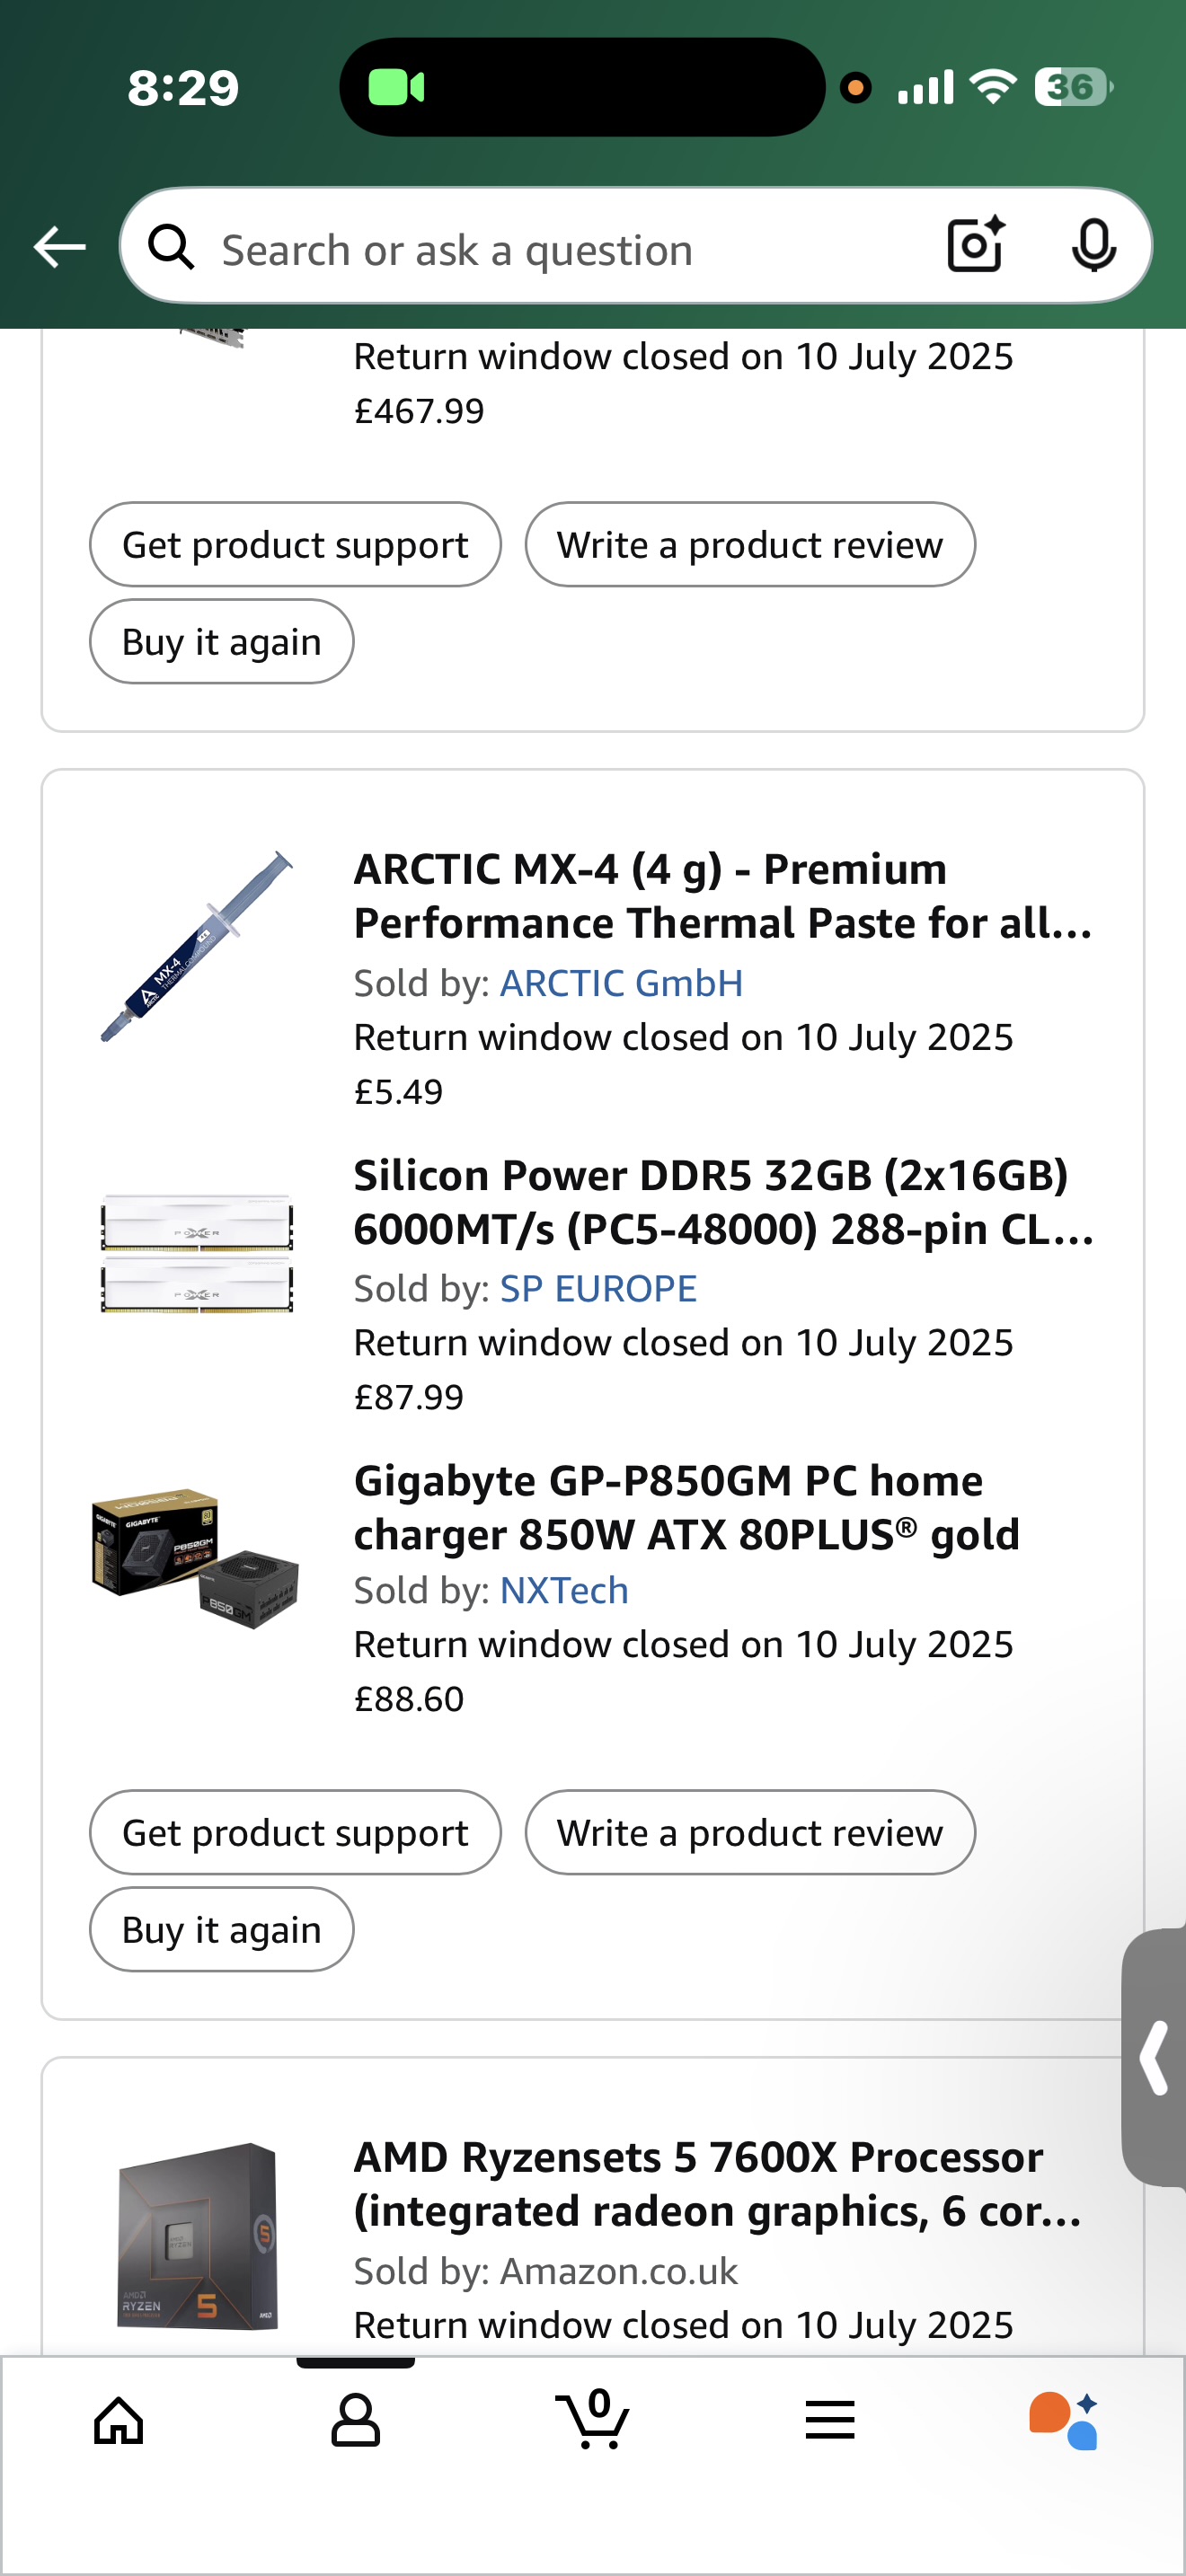Open the shopping cart
This screenshot has width=1186, height=2576.
[x=593, y=2420]
